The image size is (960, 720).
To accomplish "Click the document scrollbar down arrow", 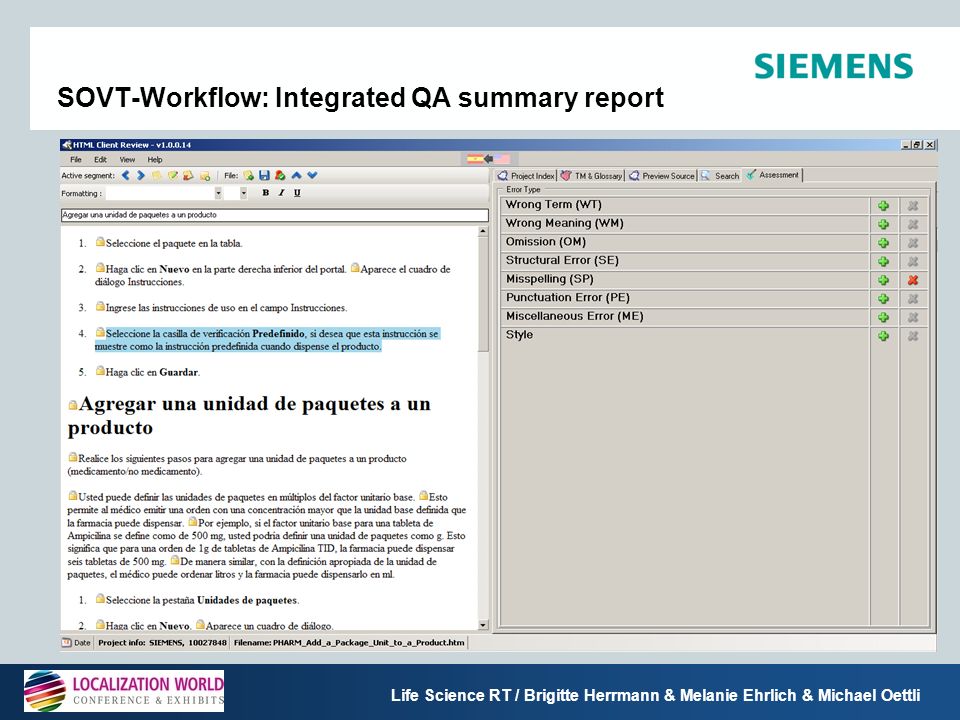I will [483, 625].
